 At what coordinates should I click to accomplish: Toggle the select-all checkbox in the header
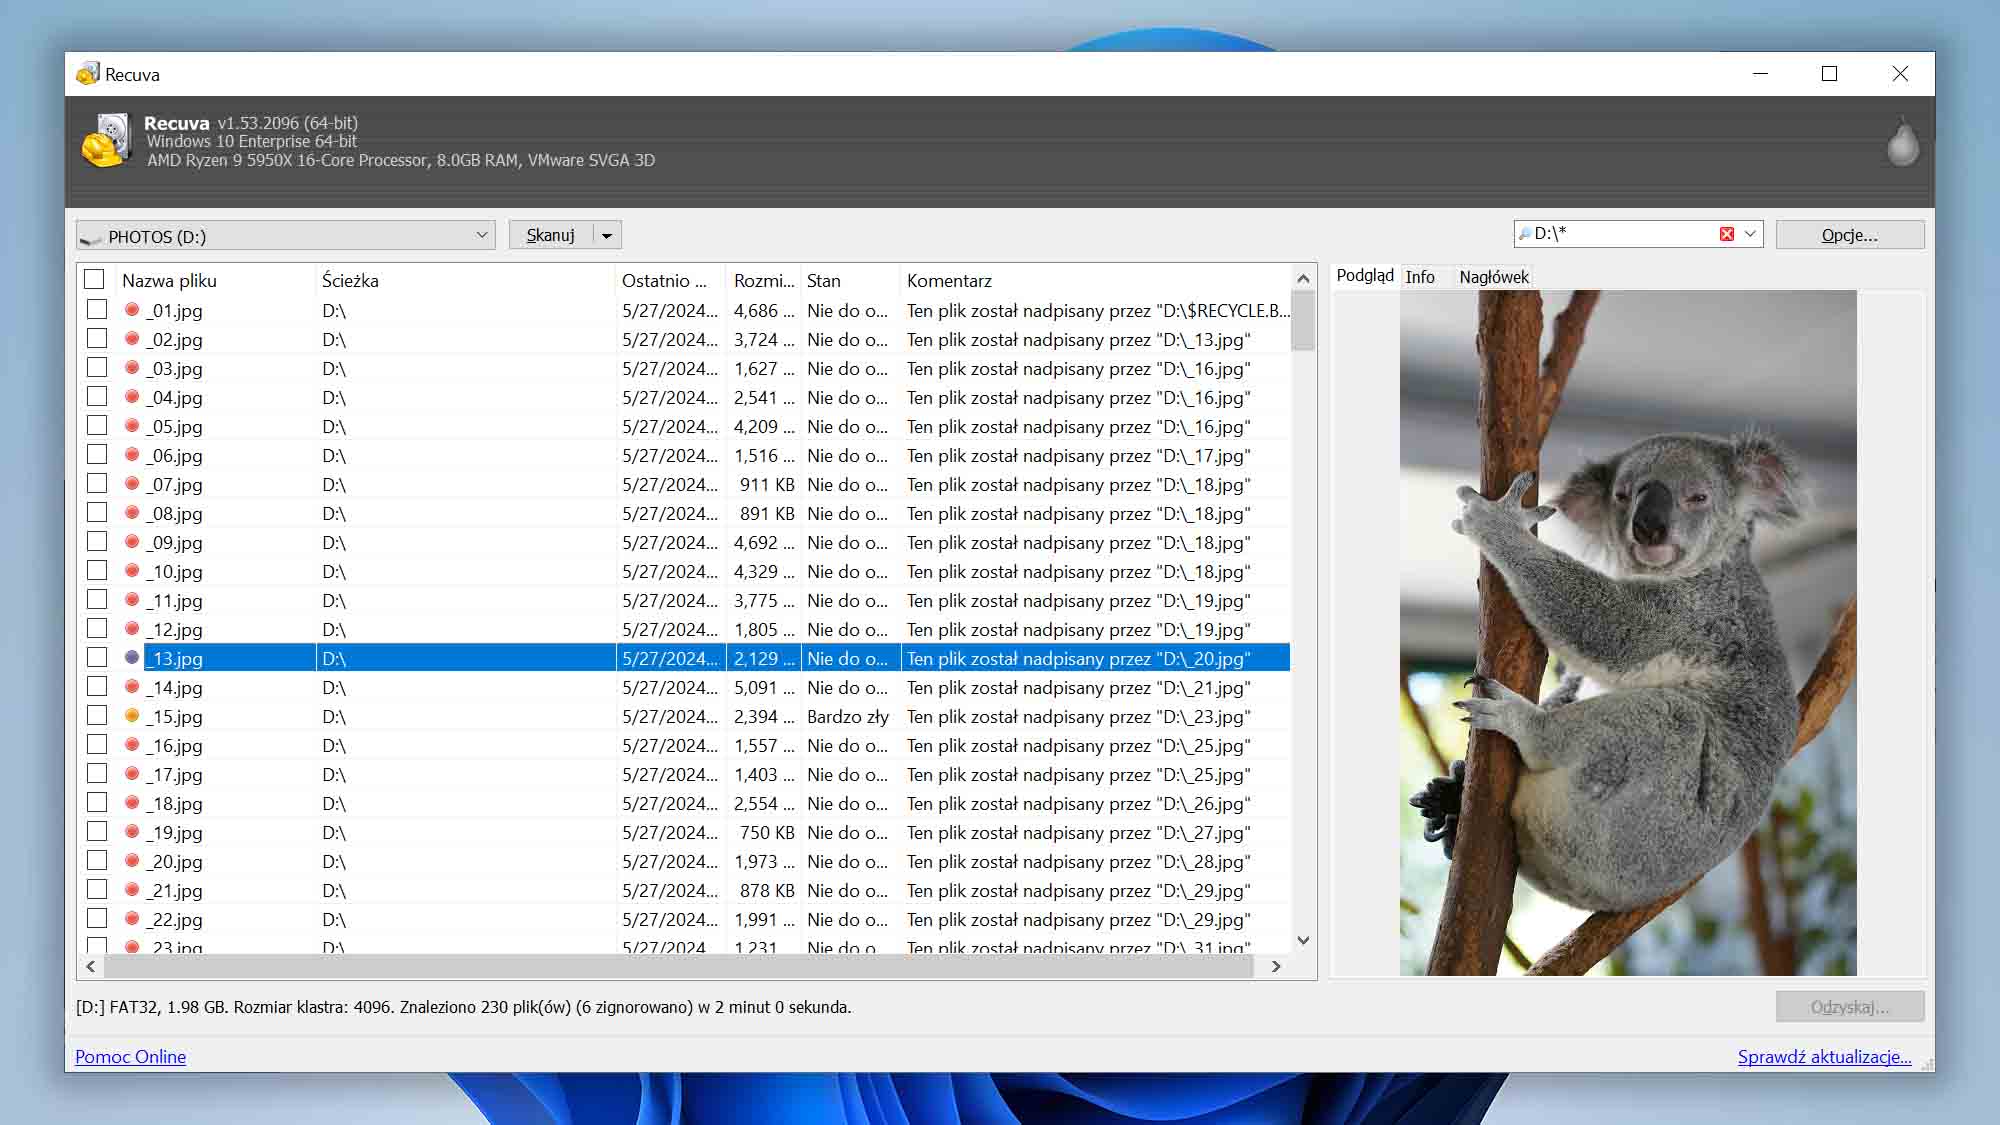(95, 280)
